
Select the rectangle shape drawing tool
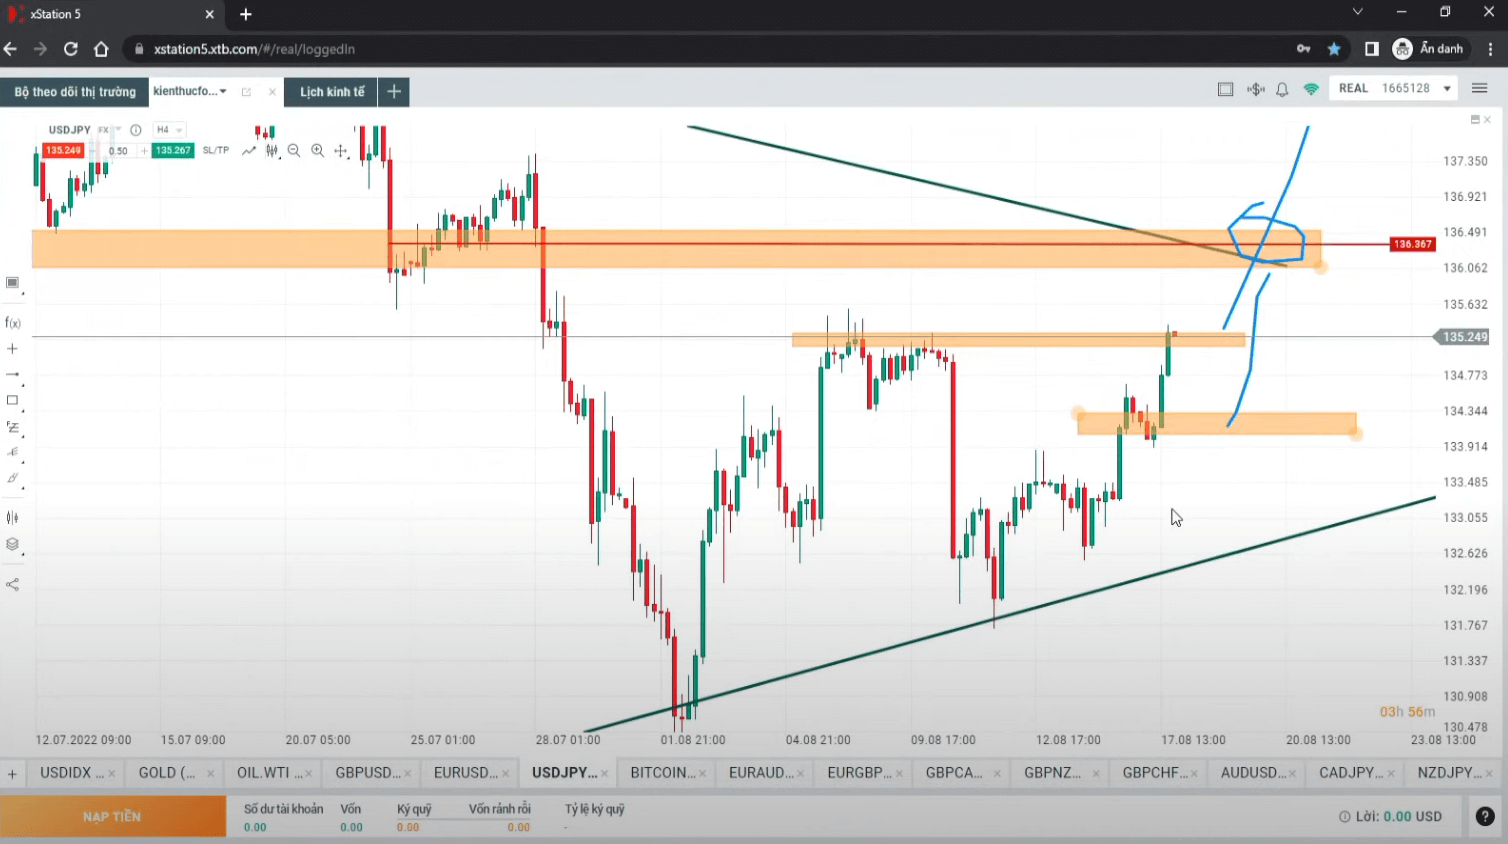(12, 400)
